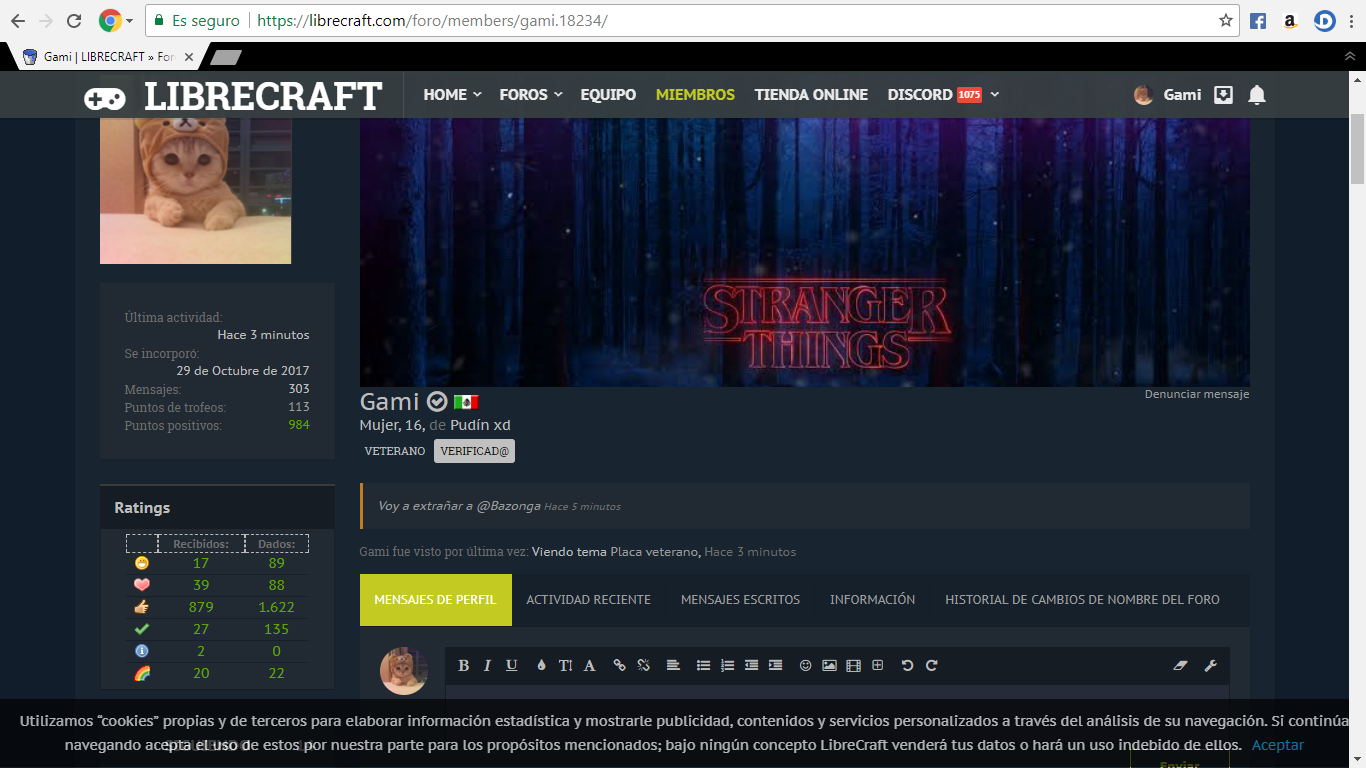The height and width of the screenshot is (768, 1366).
Task: Toggle underline formatting in editor
Action: (x=512, y=666)
